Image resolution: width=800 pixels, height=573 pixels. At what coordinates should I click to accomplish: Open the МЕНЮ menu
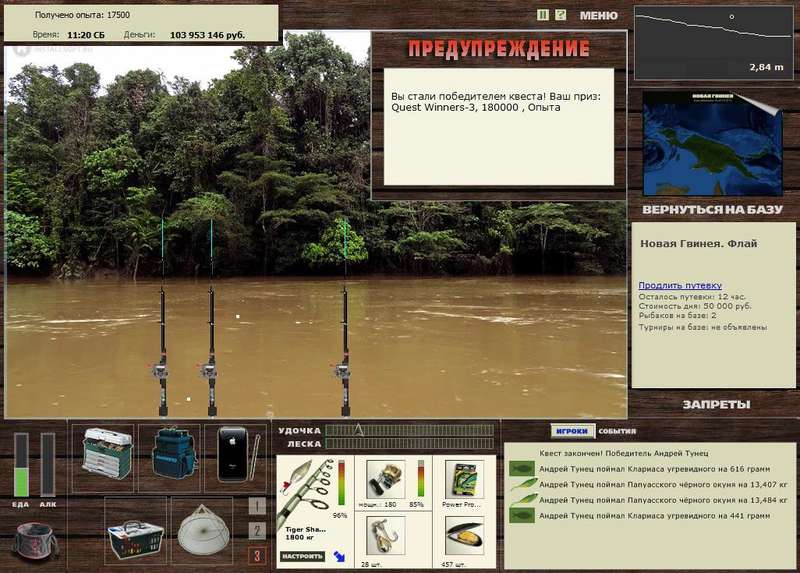click(598, 16)
